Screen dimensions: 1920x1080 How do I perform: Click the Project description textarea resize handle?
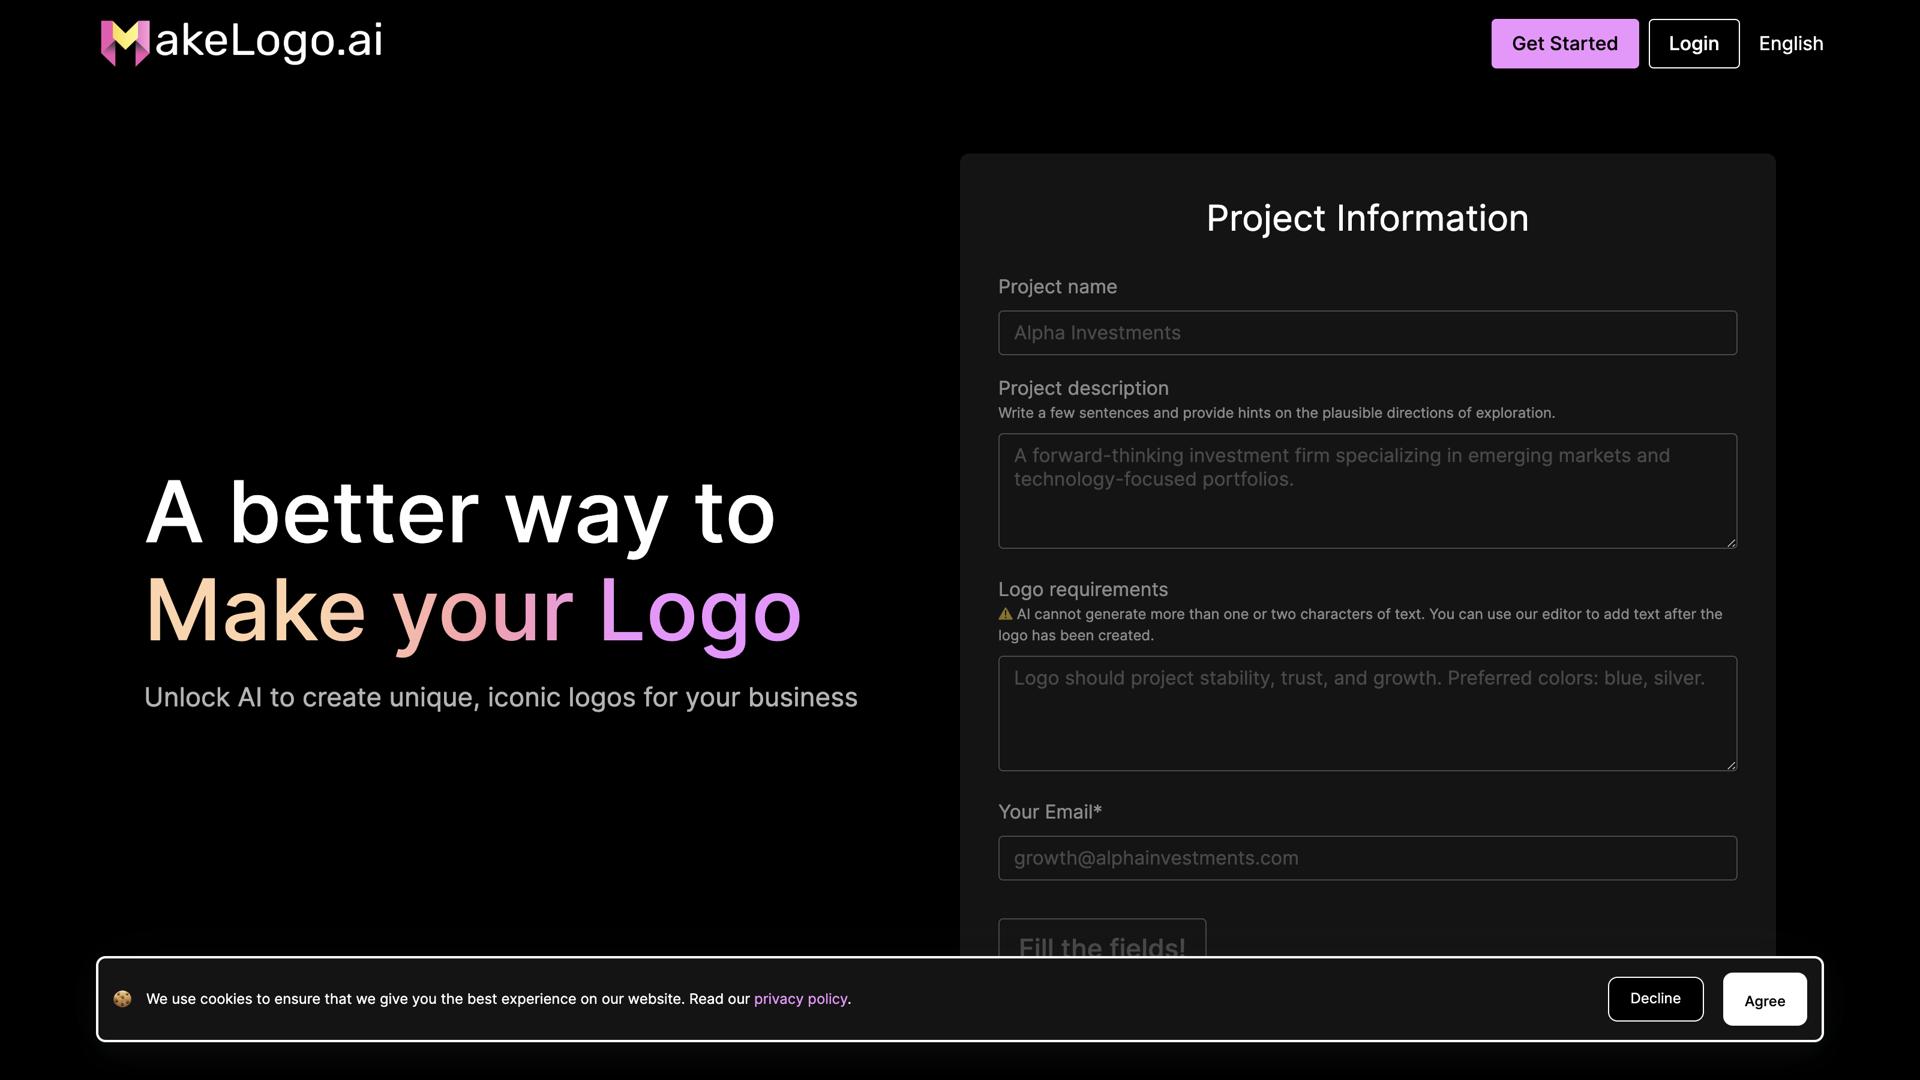point(1731,542)
